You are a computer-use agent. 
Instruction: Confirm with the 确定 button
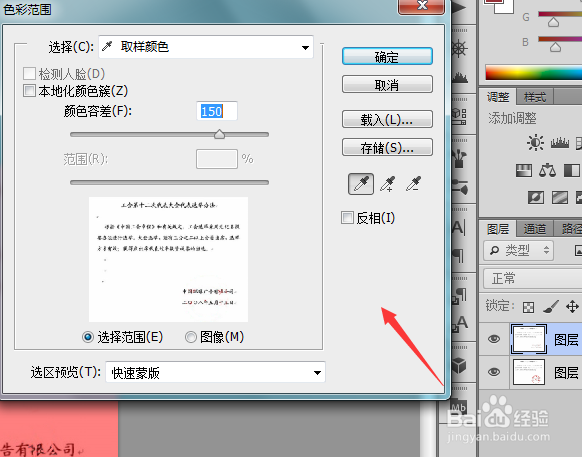(387, 56)
